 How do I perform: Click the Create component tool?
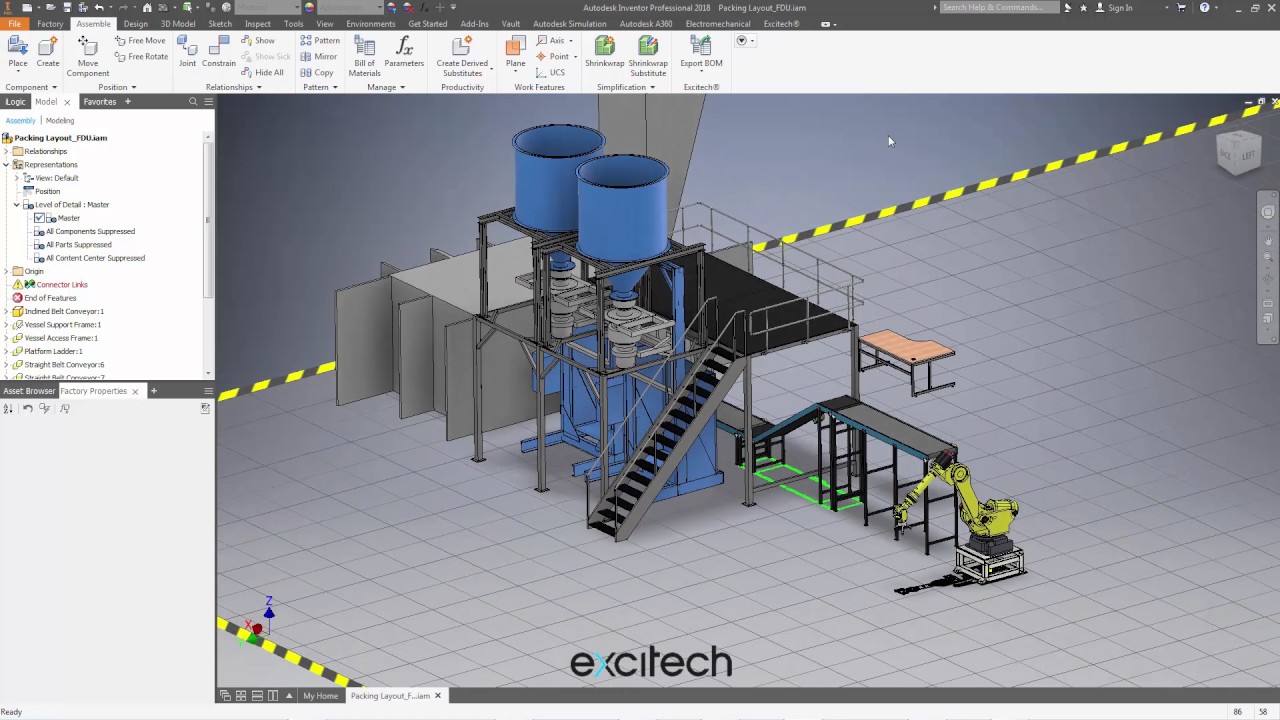48,52
